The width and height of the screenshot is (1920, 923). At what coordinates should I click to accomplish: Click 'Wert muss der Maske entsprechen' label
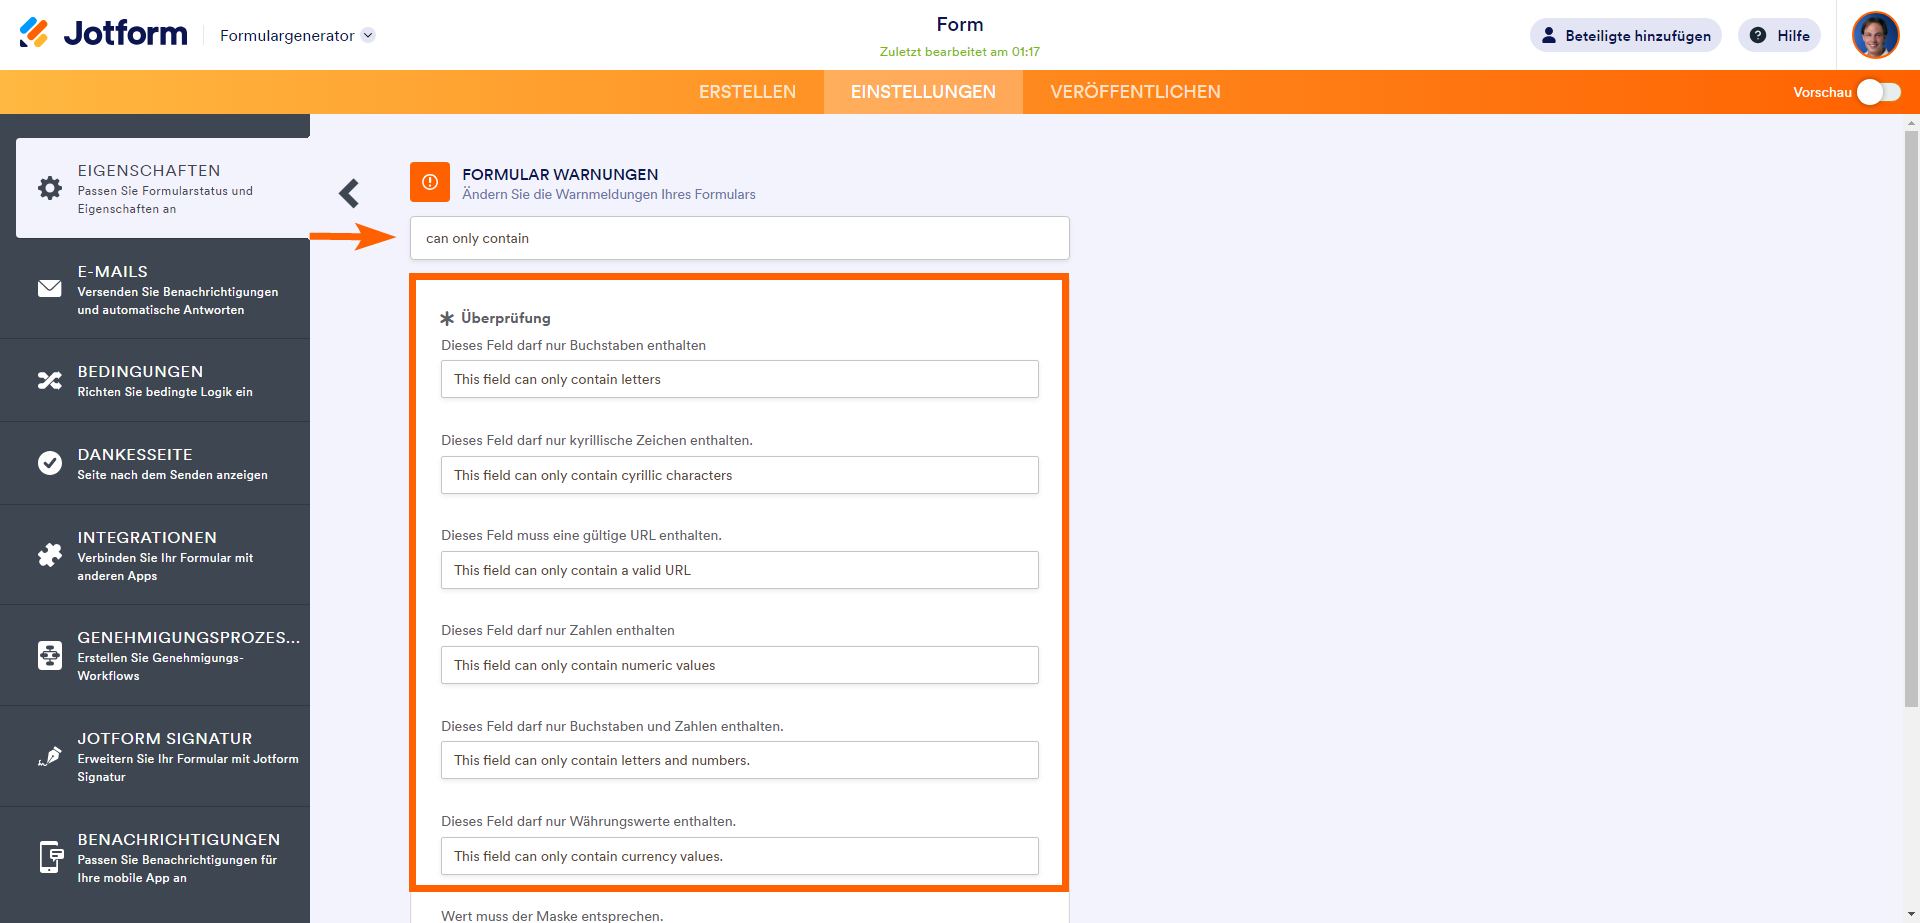552,915
